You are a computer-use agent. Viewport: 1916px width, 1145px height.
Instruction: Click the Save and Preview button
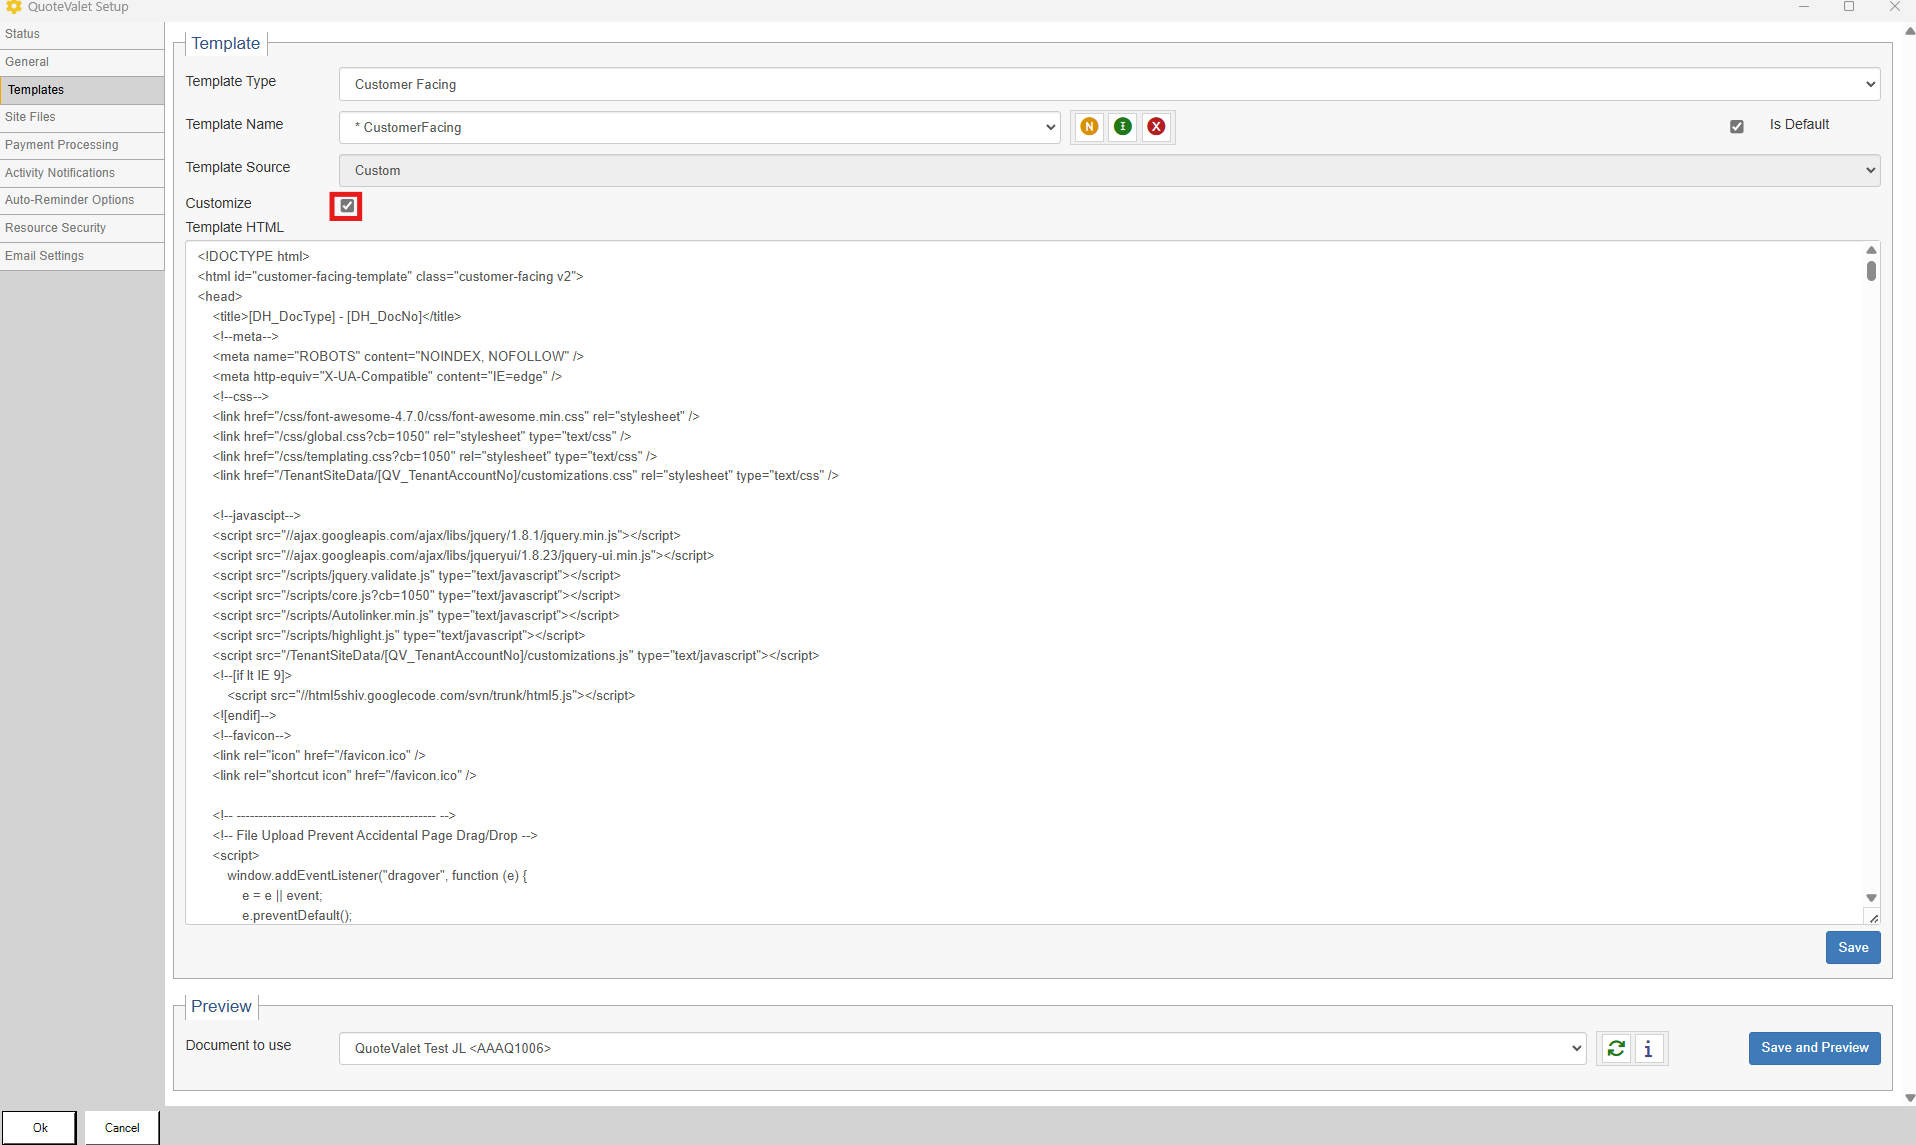1814,1048
